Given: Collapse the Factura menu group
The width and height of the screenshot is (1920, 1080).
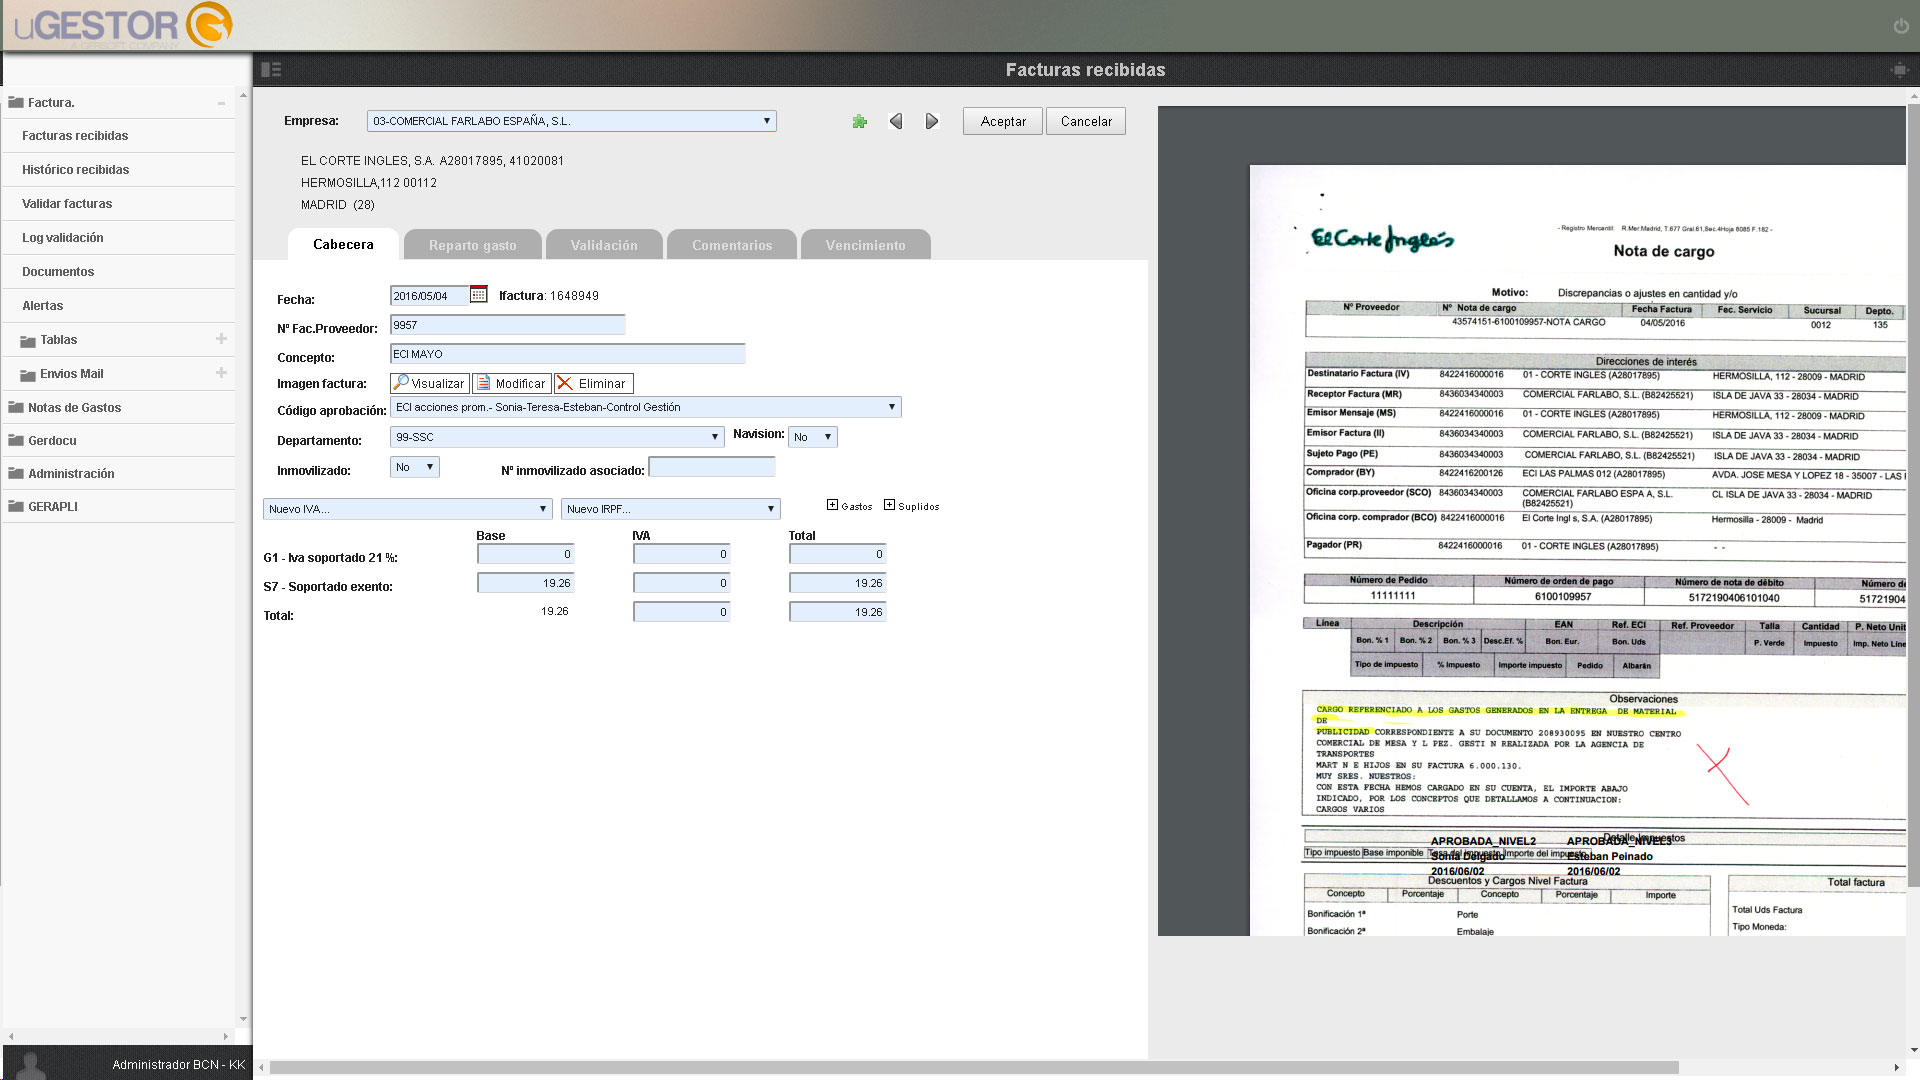Looking at the screenshot, I should (x=221, y=103).
